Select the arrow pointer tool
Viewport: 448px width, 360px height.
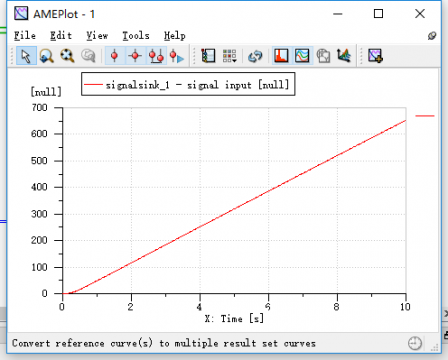point(26,56)
